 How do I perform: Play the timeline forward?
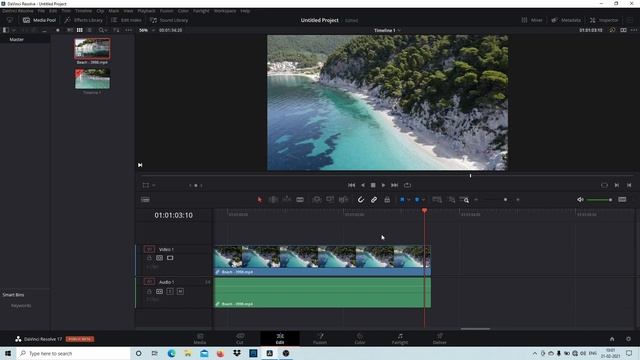pyautogui.click(x=383, y=185)
